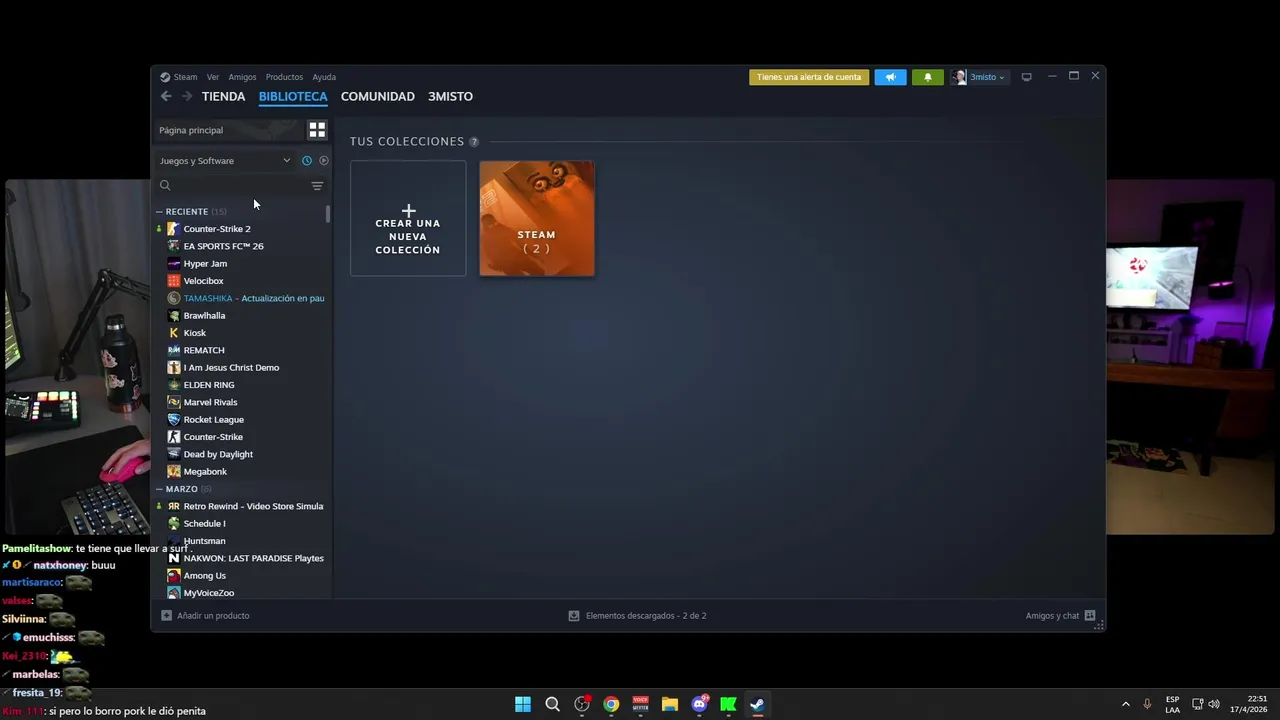
Task: Click Añadir un producto link
Action: point(213,616)
